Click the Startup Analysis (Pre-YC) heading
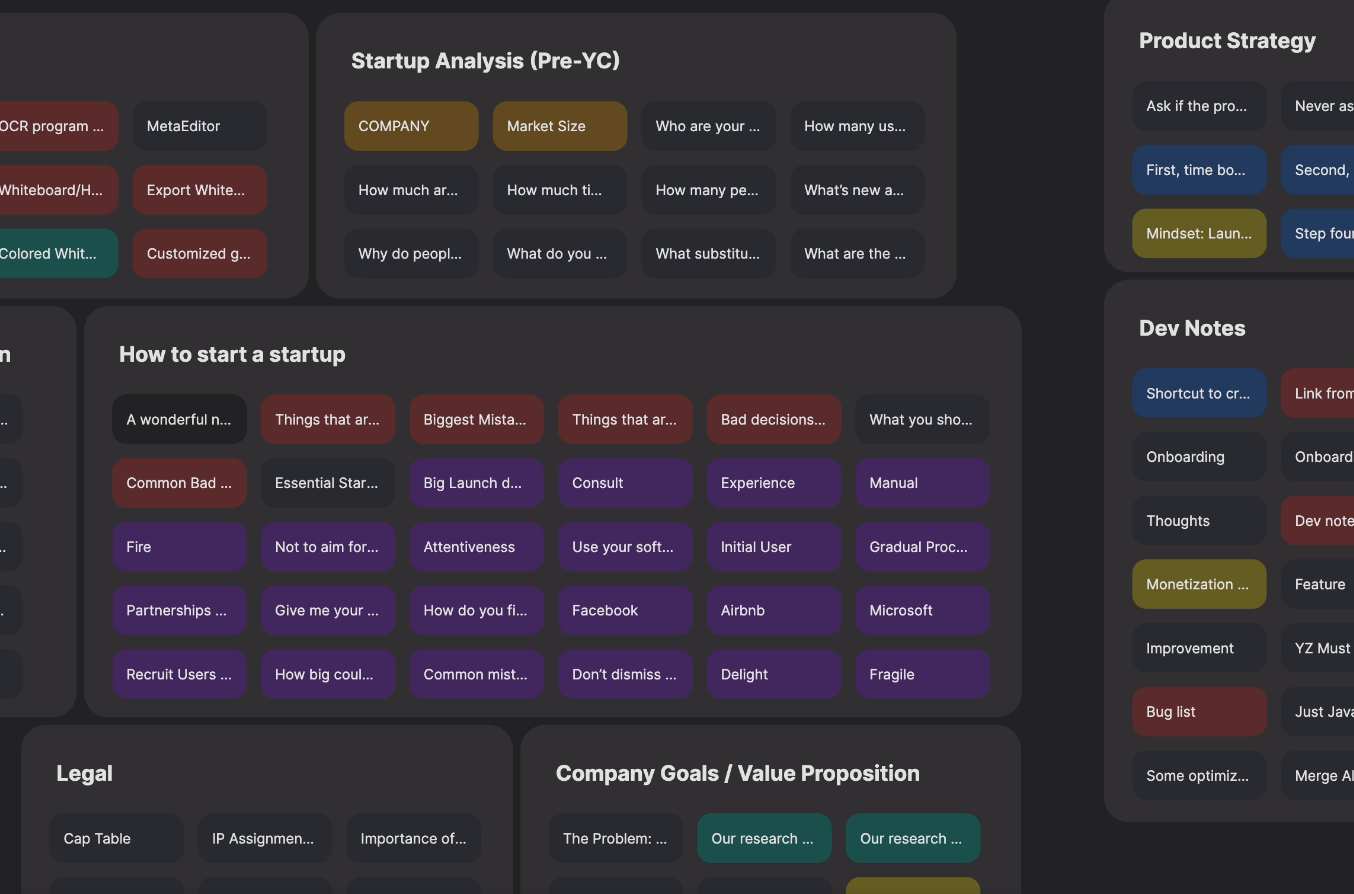 tap(485, 61)
